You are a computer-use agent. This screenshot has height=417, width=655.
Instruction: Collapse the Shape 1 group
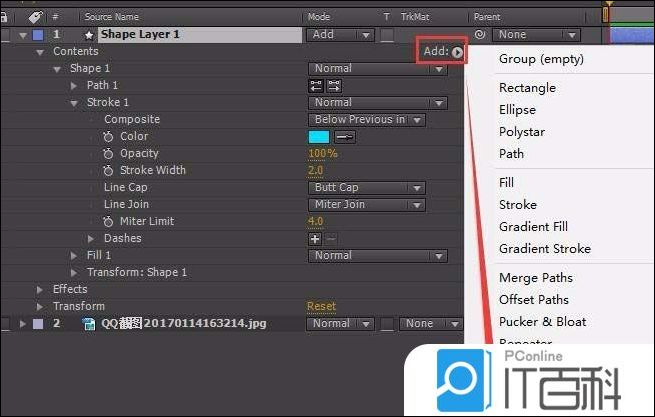(x=57, y=69)
